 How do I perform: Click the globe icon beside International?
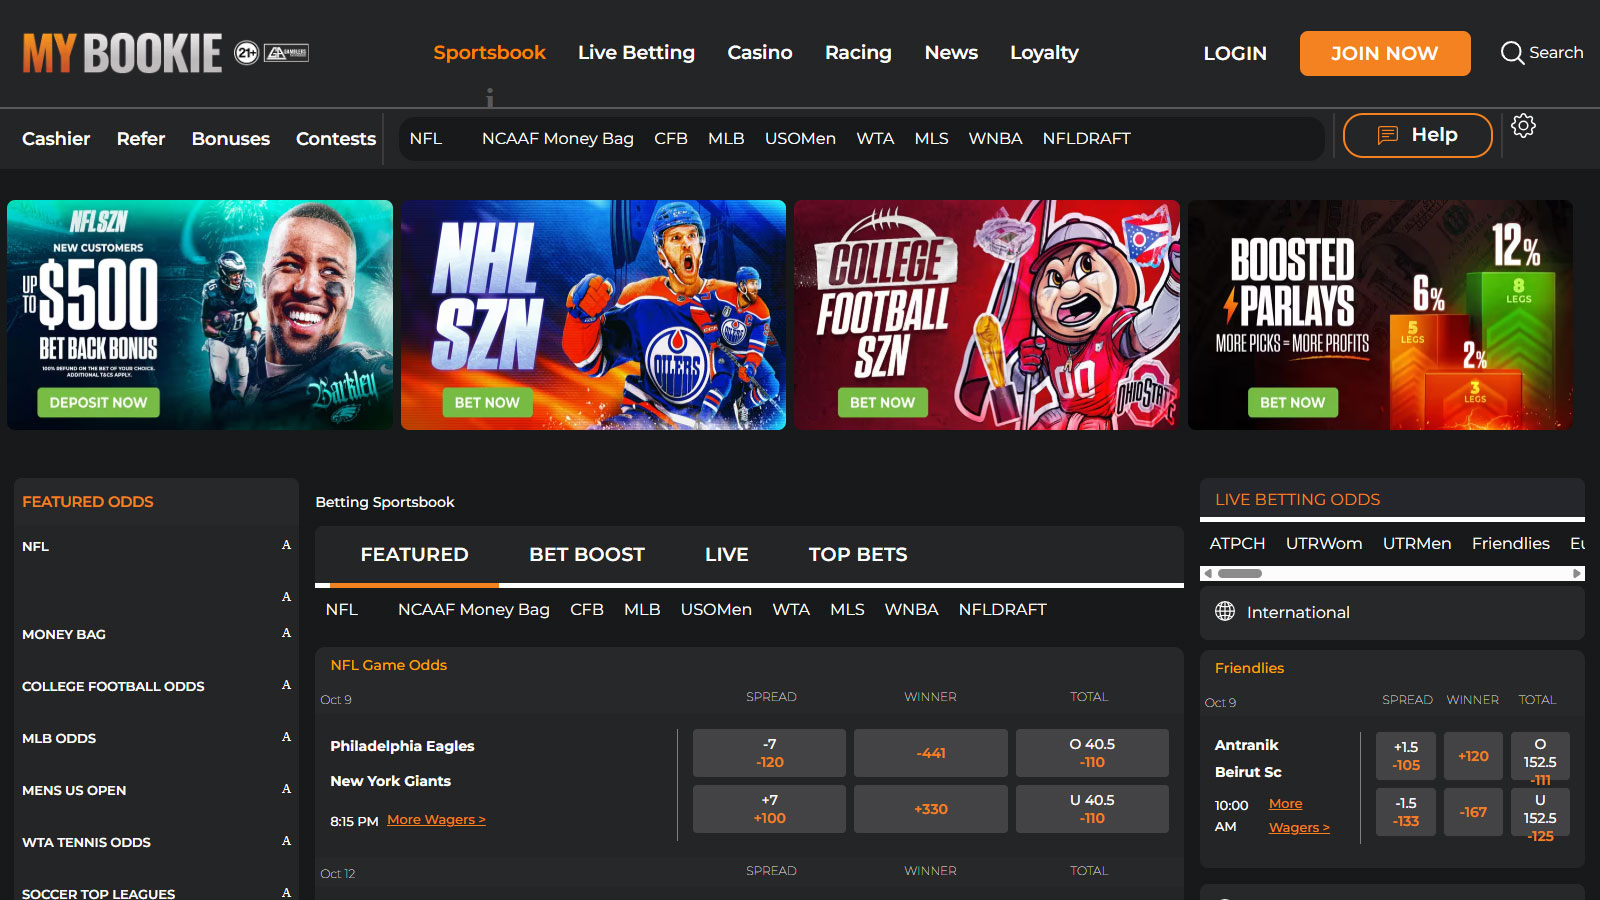tap(1225, 611)
